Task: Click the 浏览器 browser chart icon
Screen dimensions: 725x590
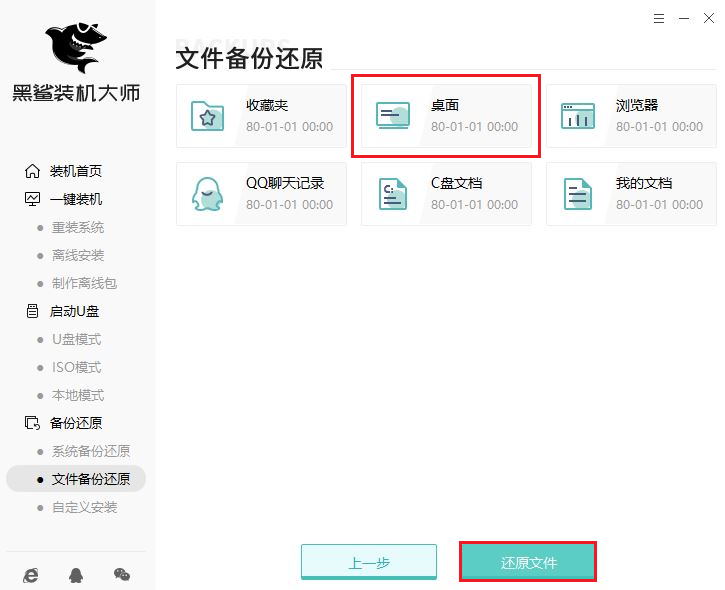Action: (x=578, y=116)
